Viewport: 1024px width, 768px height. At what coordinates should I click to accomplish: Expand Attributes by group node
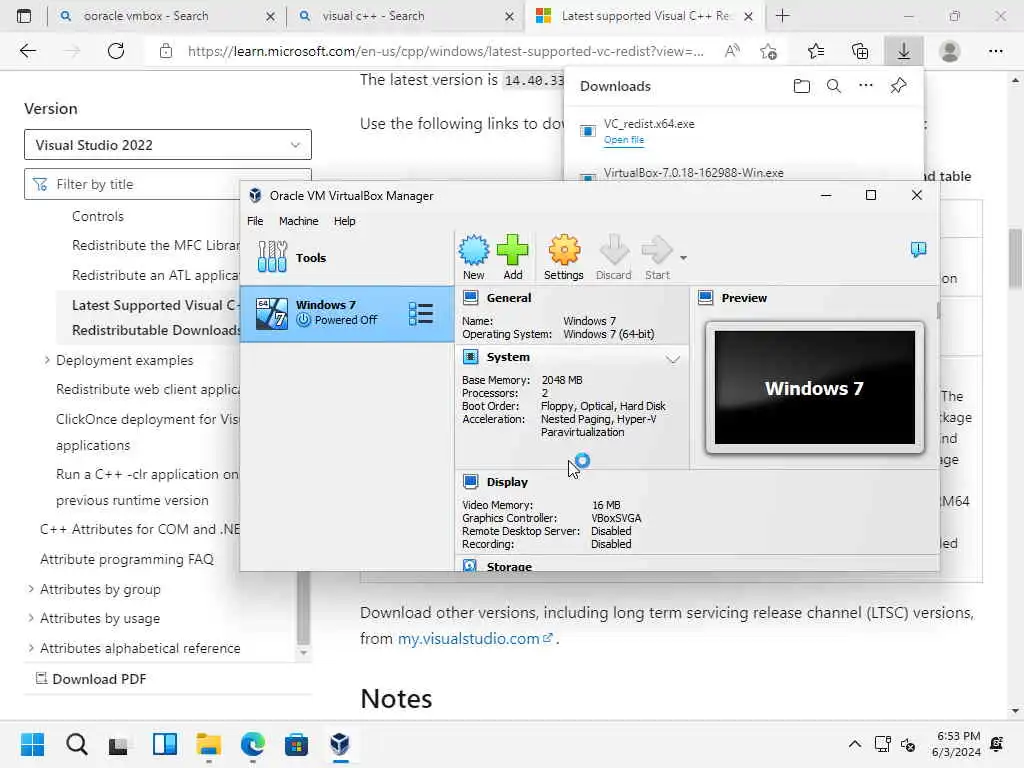click(31, 588)
